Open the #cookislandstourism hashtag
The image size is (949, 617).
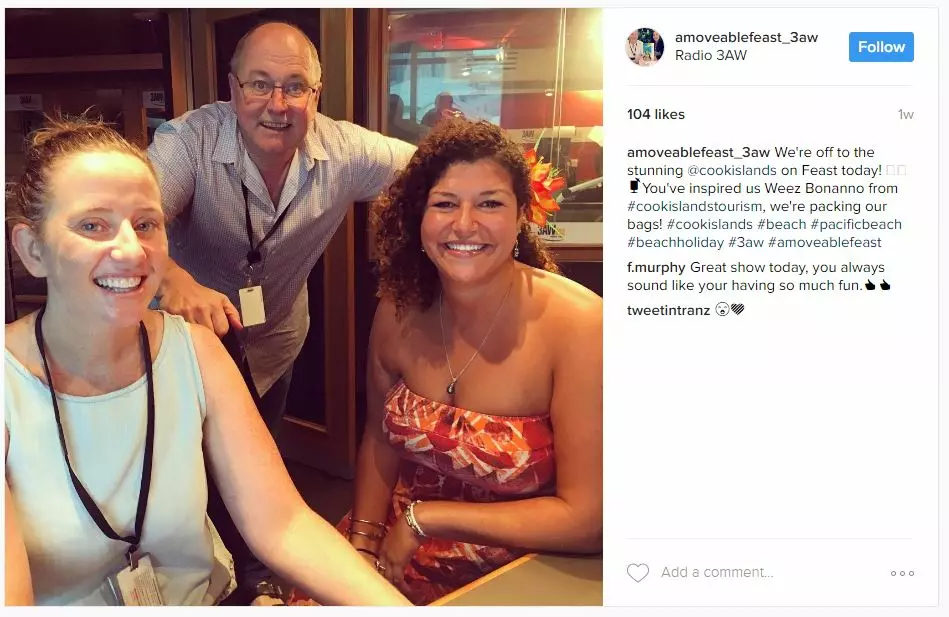click(x=694, y=206)
